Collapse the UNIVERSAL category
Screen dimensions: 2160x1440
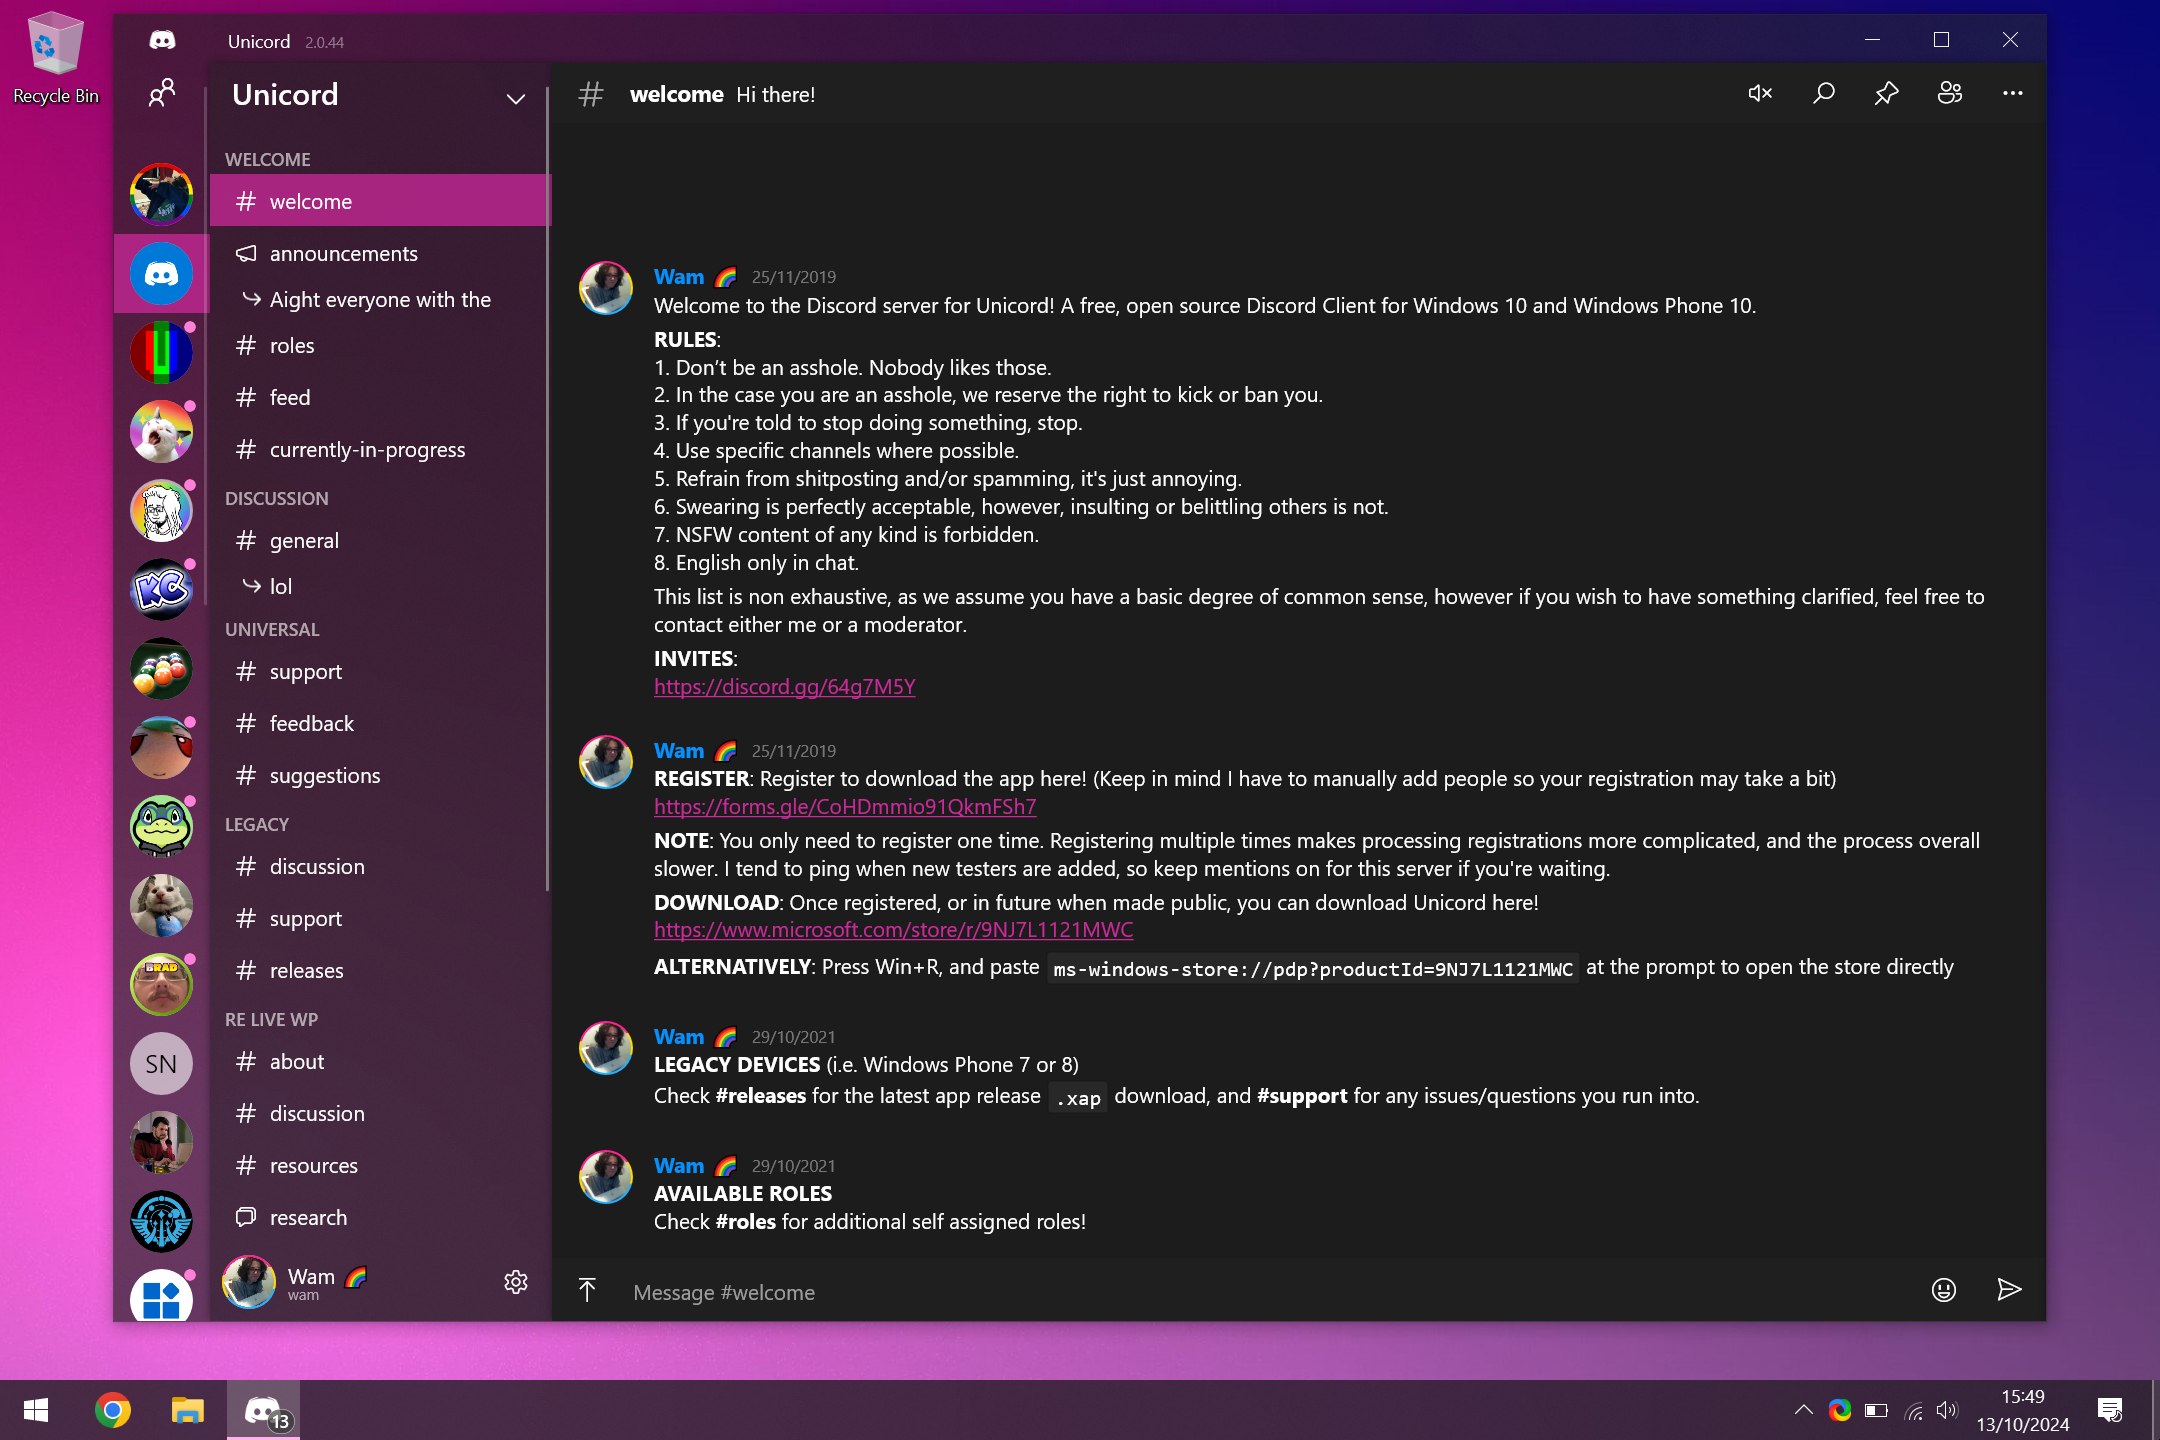[272, 629]
